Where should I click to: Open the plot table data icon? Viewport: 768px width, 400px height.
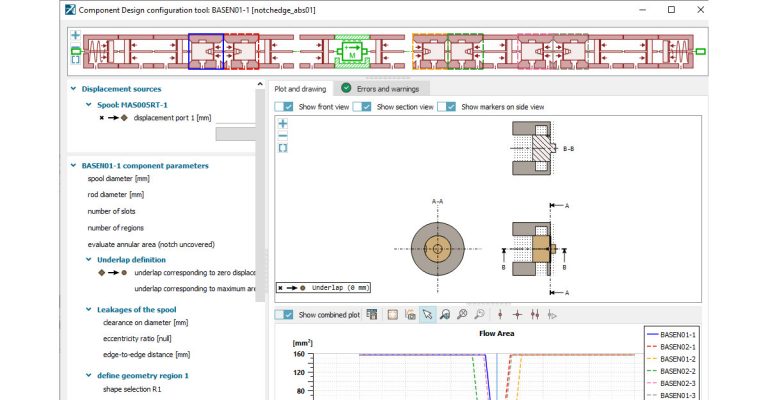[372, 314]
